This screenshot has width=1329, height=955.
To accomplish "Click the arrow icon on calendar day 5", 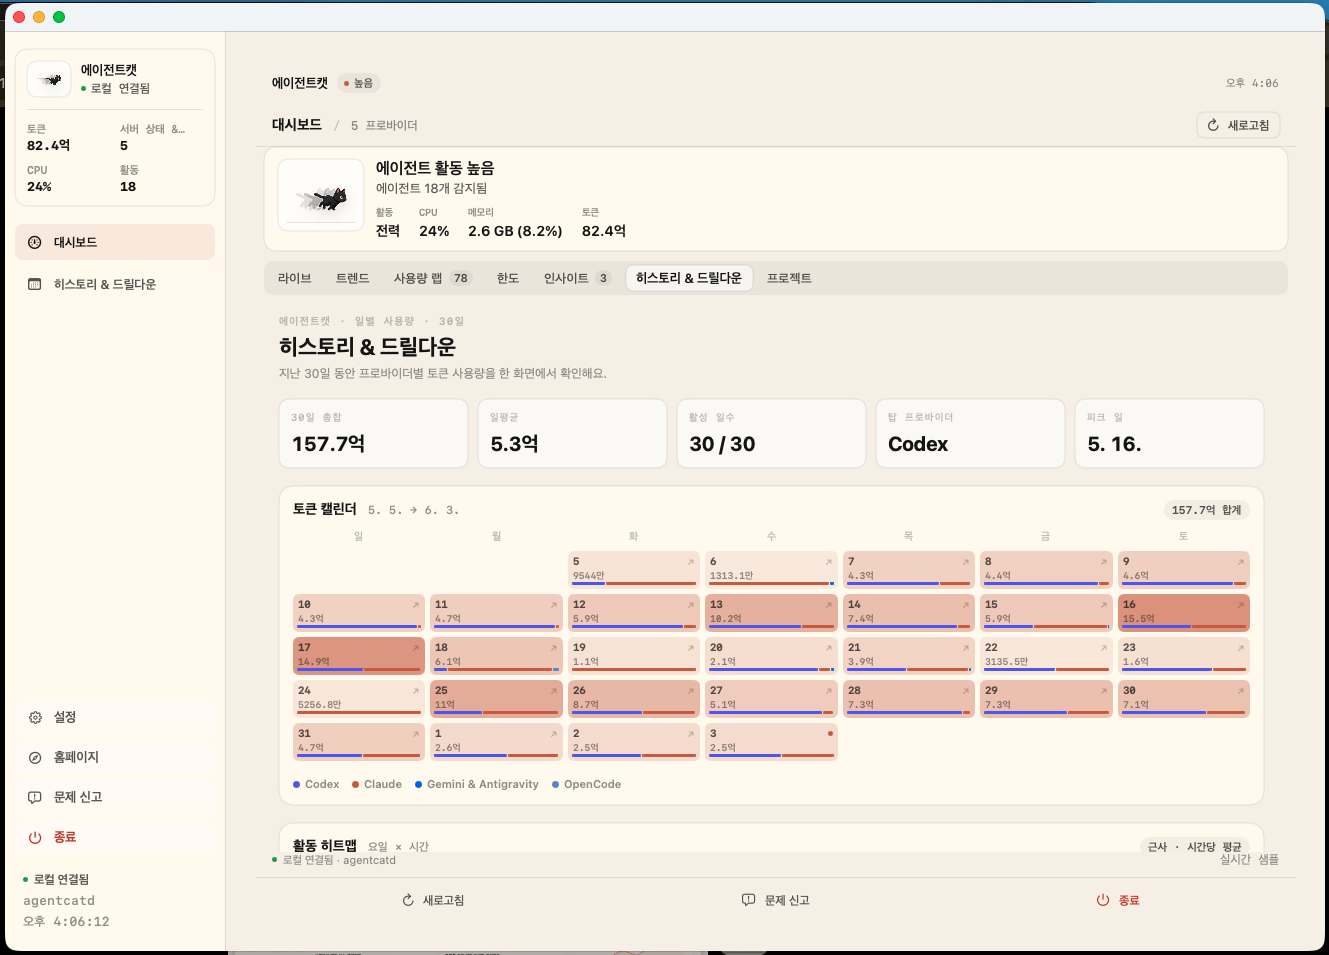I will (691, 562).
